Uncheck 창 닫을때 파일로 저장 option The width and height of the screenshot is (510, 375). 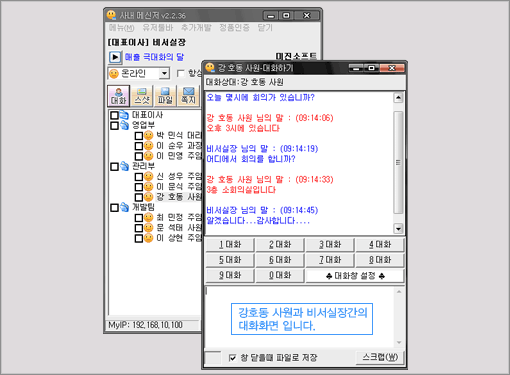(232, 358)
